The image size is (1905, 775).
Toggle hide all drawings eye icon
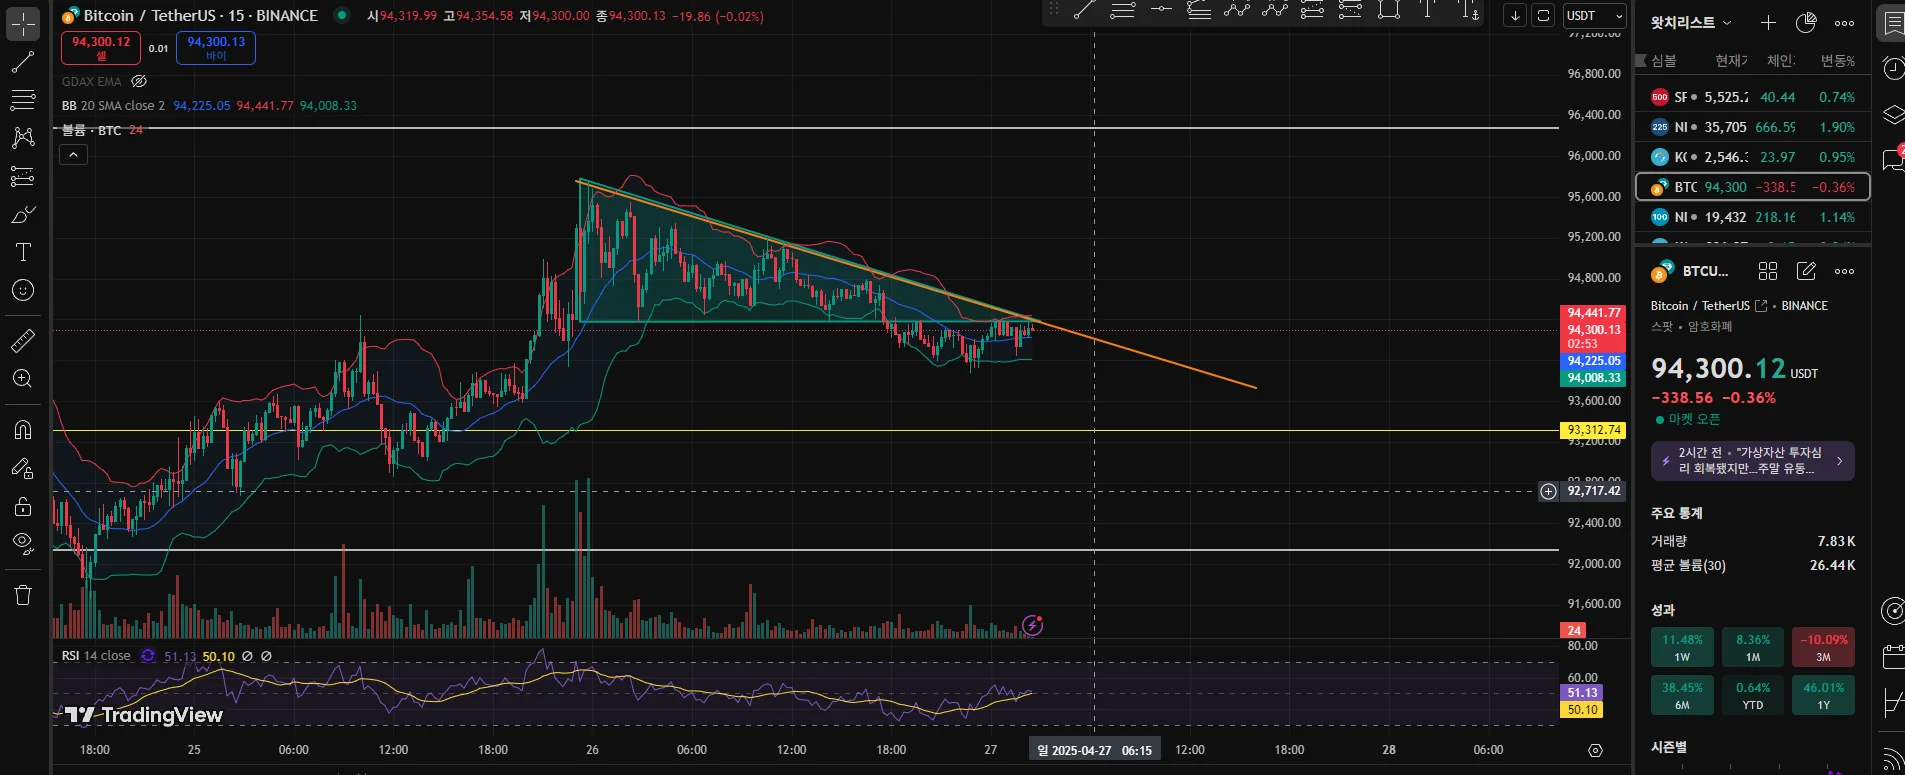22,543
